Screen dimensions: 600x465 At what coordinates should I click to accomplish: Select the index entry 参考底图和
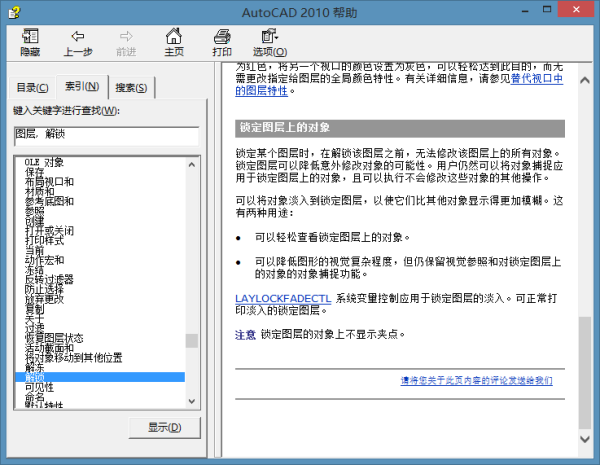(49, 201)
